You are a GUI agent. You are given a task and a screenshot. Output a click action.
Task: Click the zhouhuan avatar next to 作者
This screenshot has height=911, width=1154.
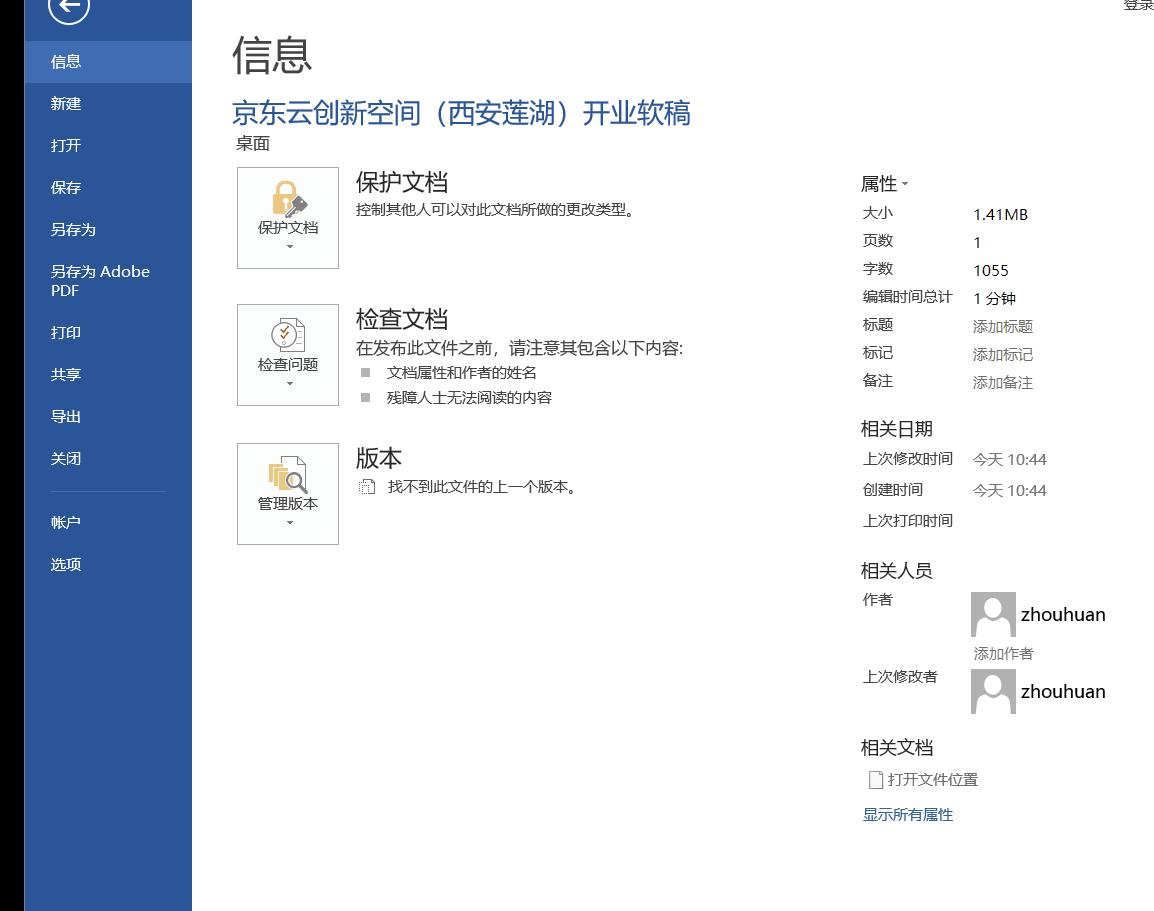[x=993, y=614]
